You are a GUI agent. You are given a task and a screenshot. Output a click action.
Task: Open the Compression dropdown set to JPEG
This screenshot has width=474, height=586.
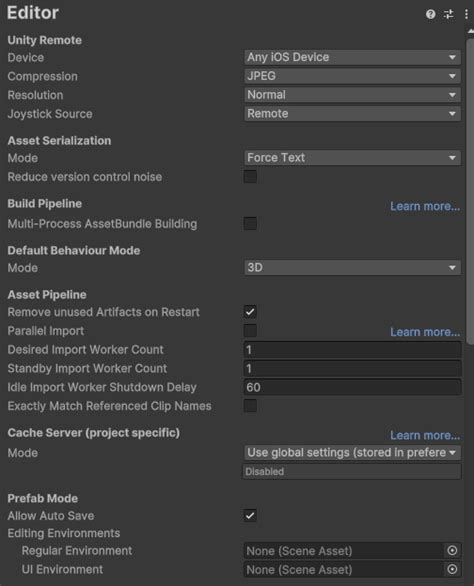pyautogui.click(x=352, y=76)
